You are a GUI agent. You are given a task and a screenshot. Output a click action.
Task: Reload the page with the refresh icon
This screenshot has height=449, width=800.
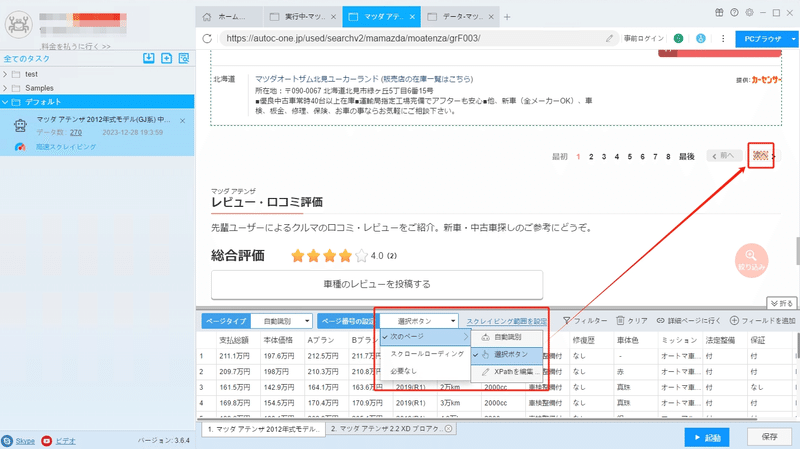[207, 38]
